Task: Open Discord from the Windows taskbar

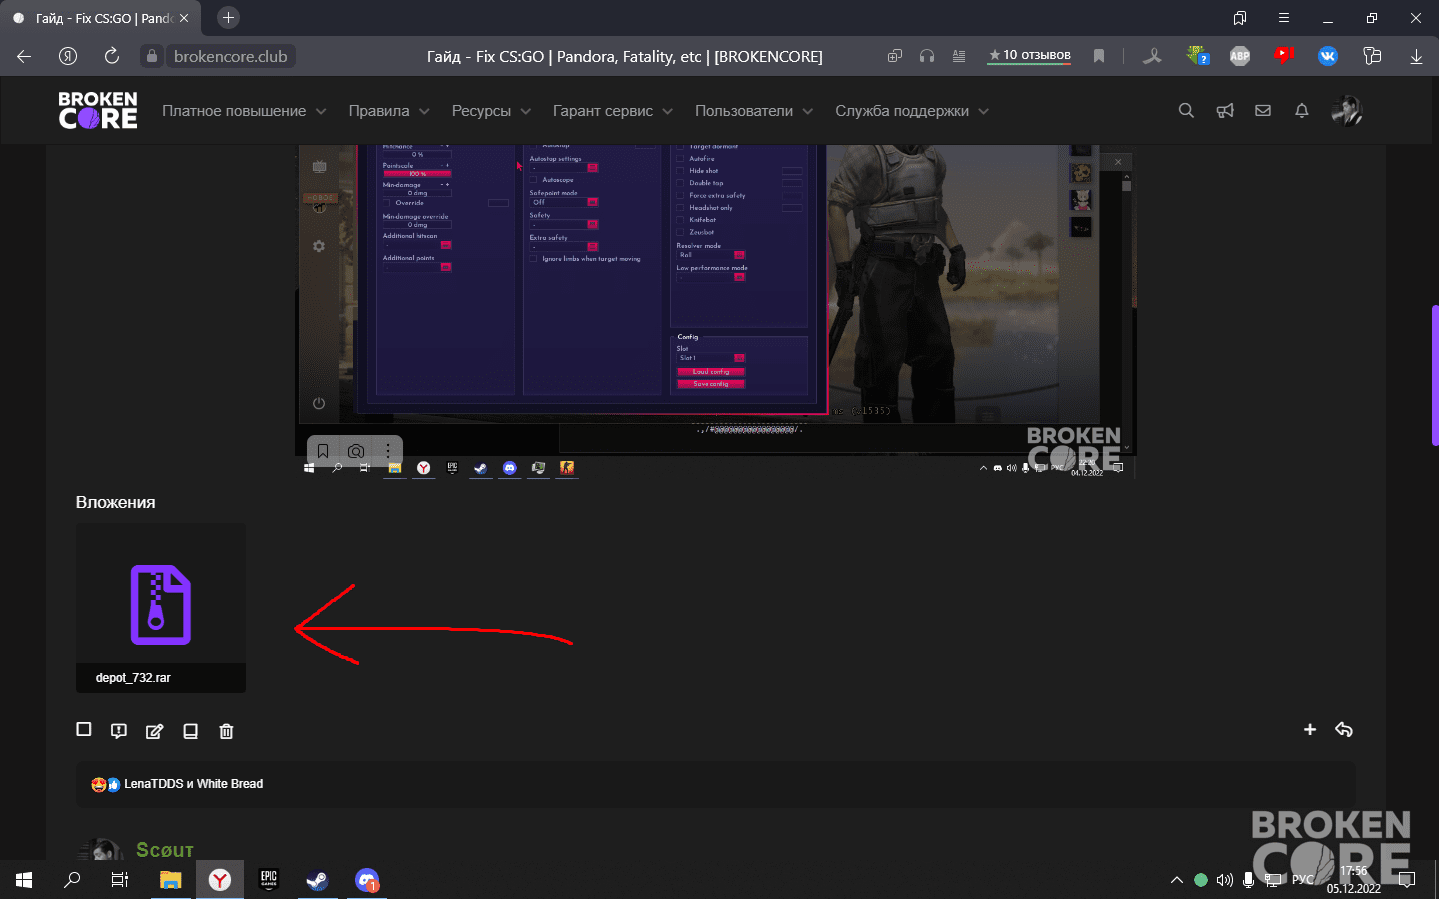Action: (x=366, y=880)
